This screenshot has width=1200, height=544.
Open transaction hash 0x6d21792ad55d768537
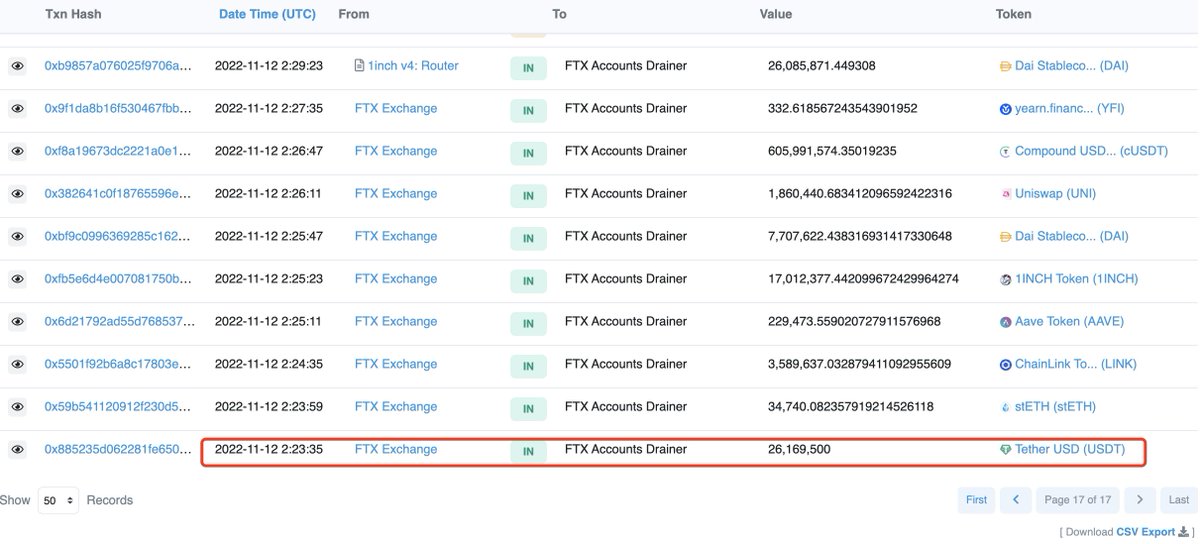[x=117, y=321]
